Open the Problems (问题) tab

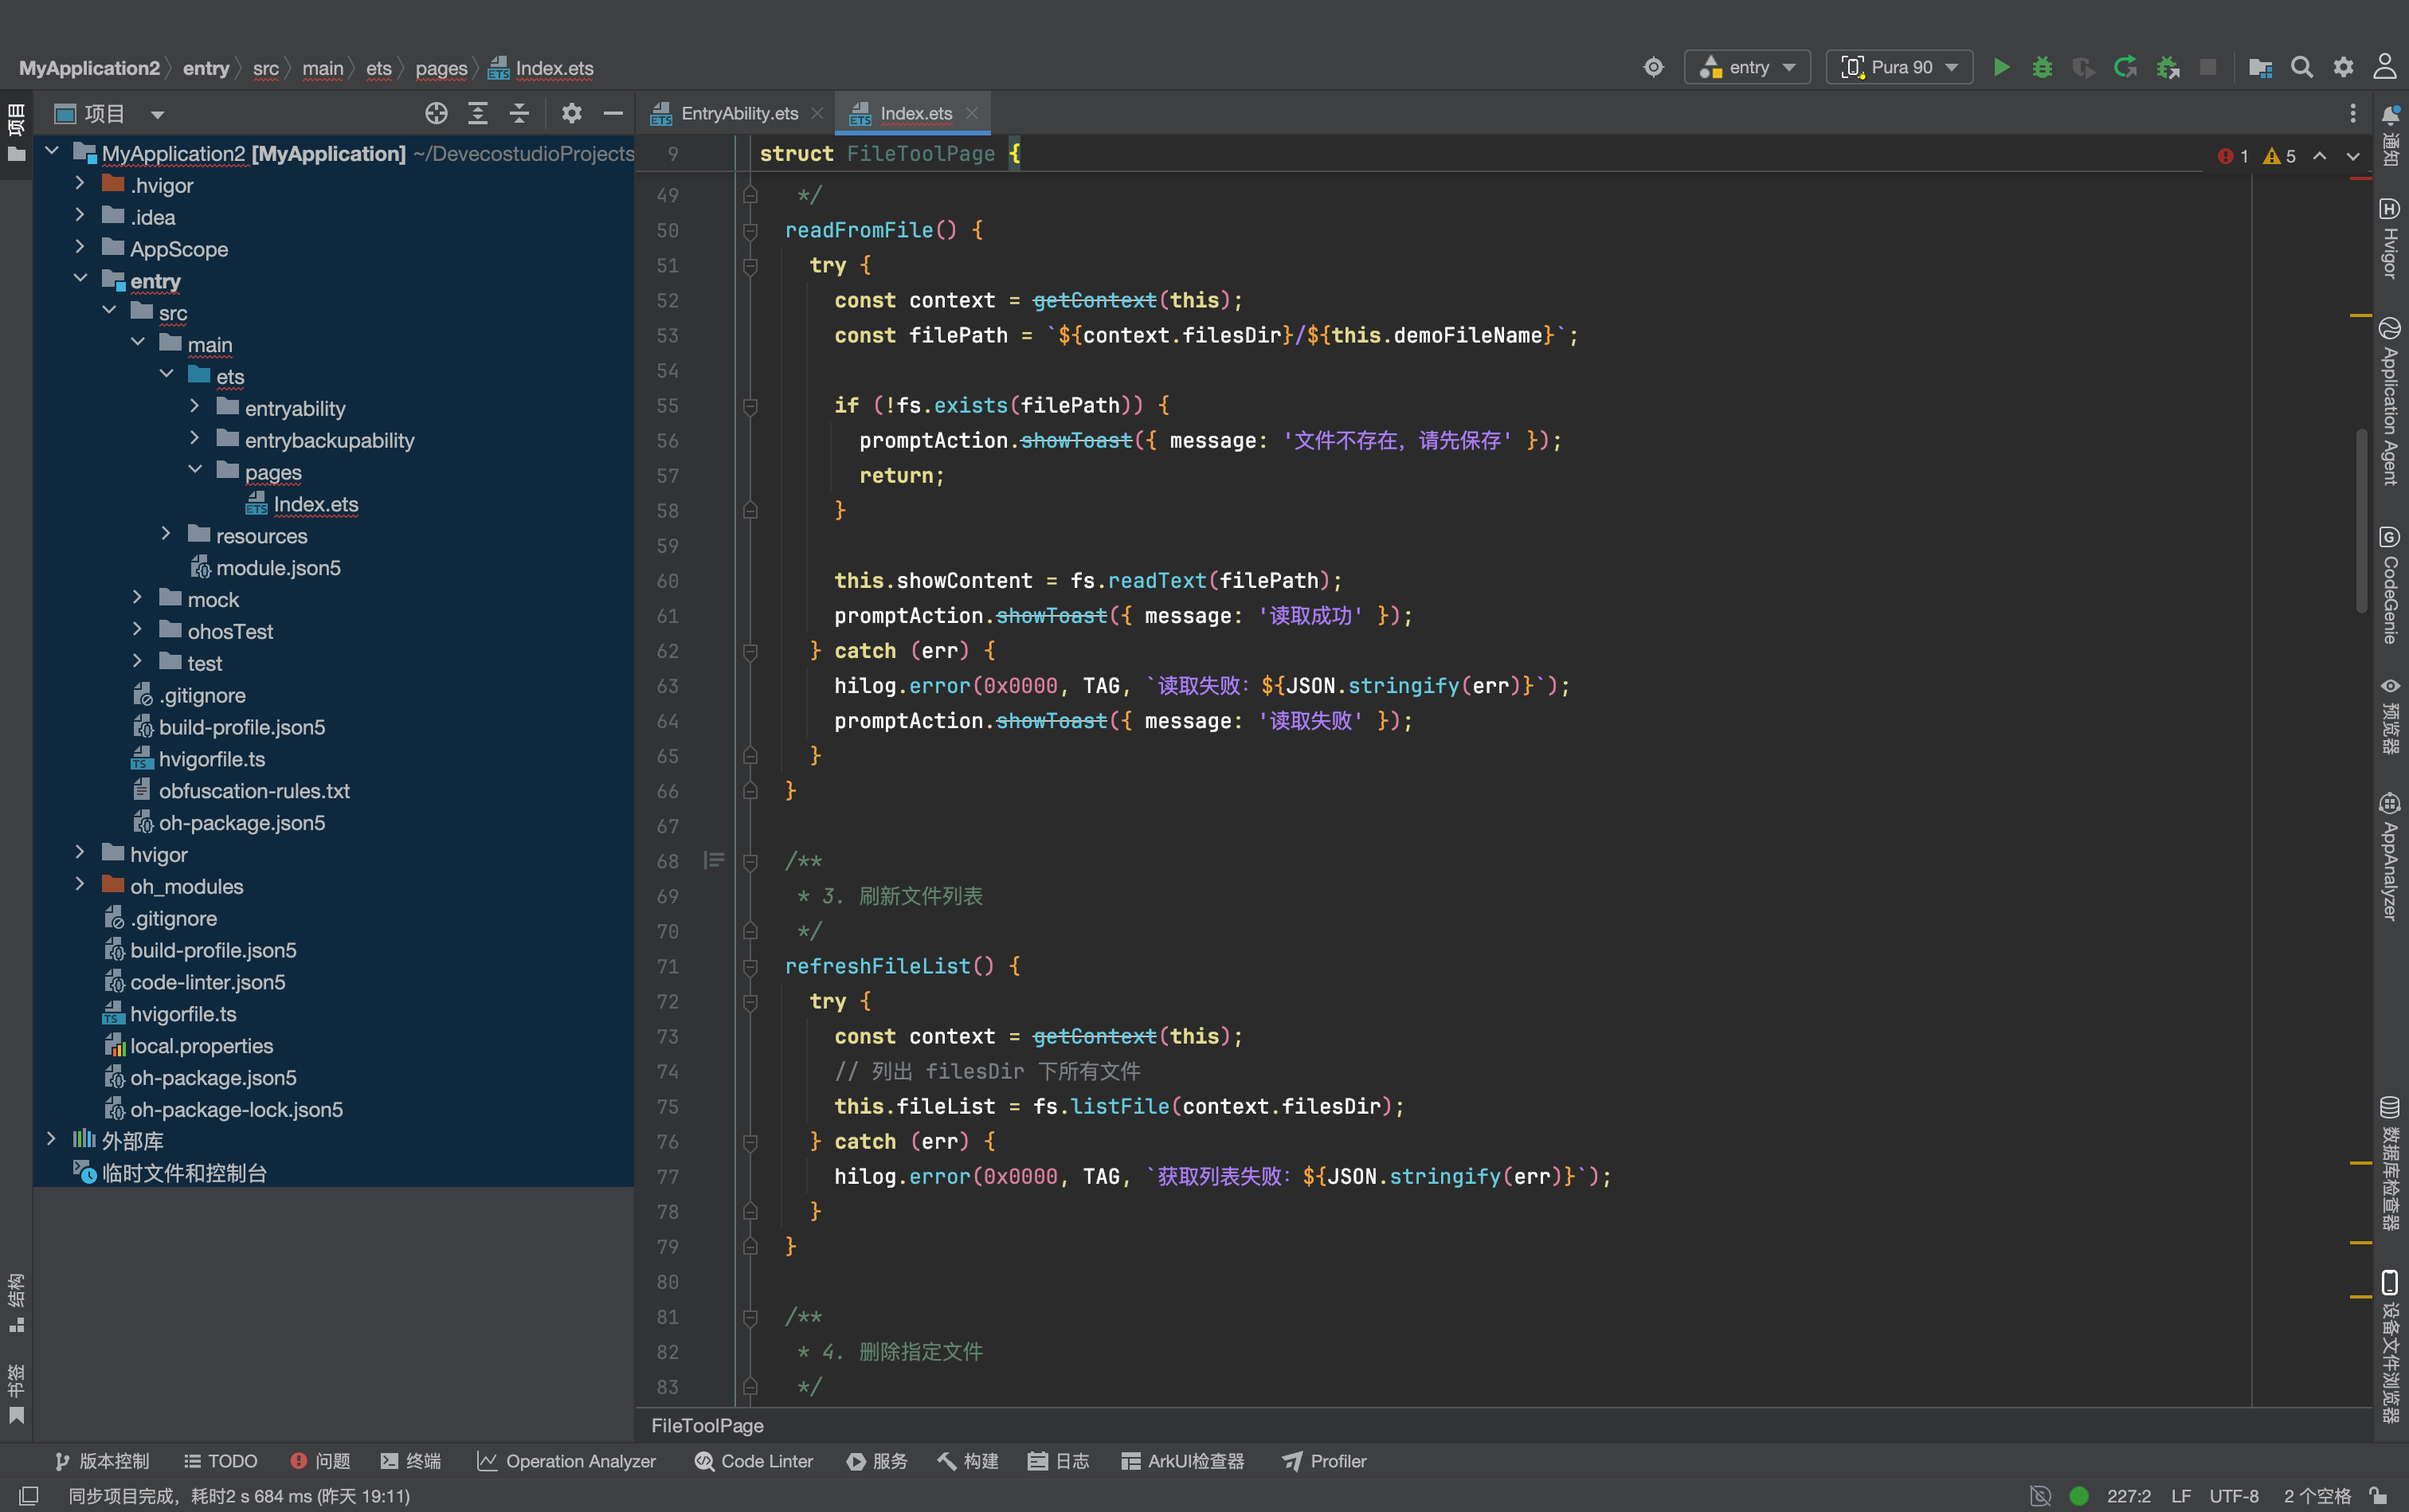(x=320, y=1461)
